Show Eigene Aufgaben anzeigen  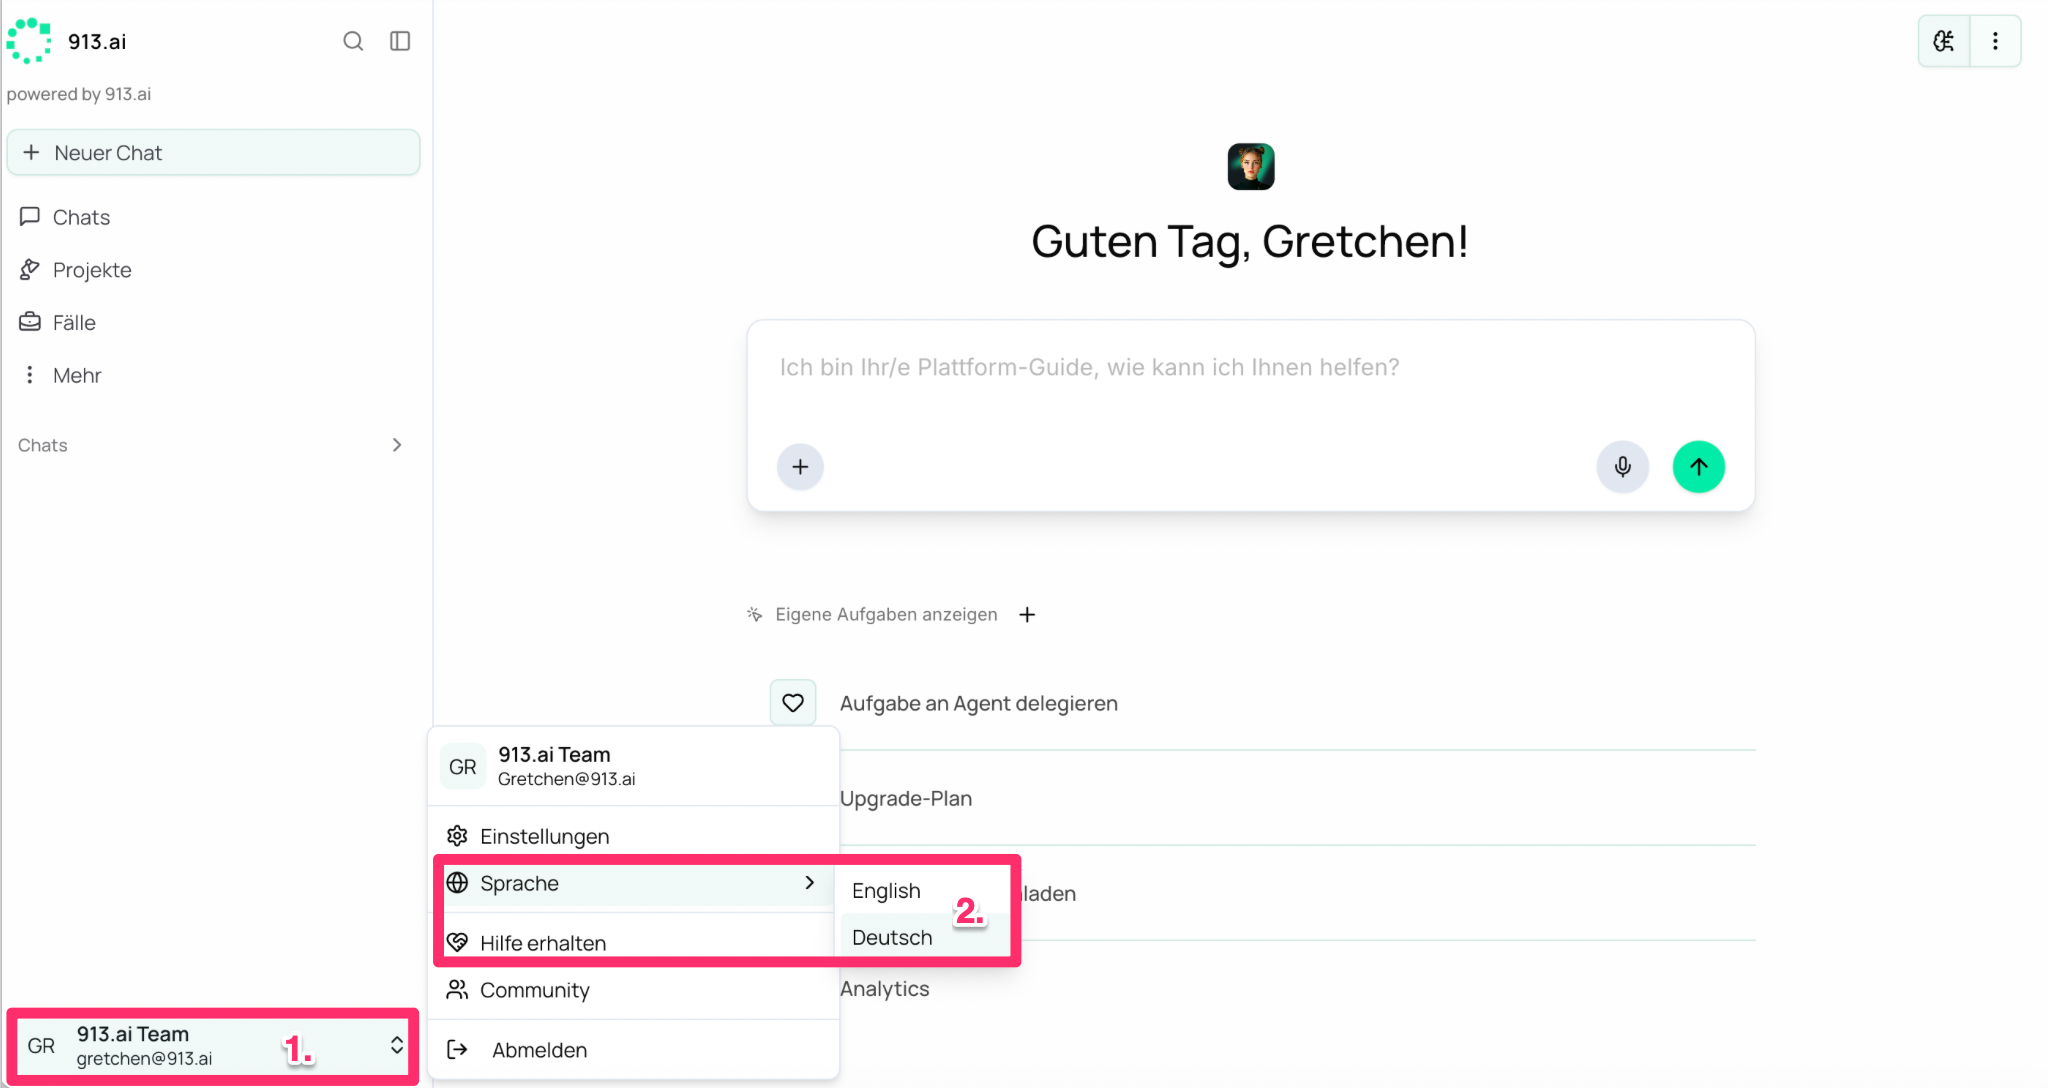coord(886,615)
